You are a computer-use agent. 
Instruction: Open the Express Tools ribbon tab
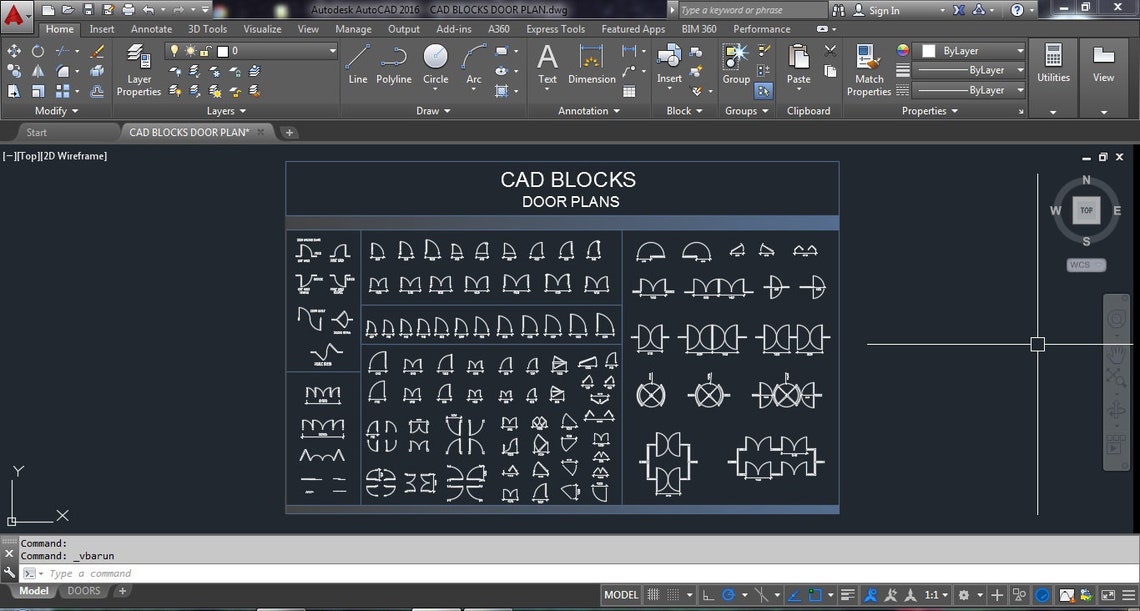coord(555,29)
